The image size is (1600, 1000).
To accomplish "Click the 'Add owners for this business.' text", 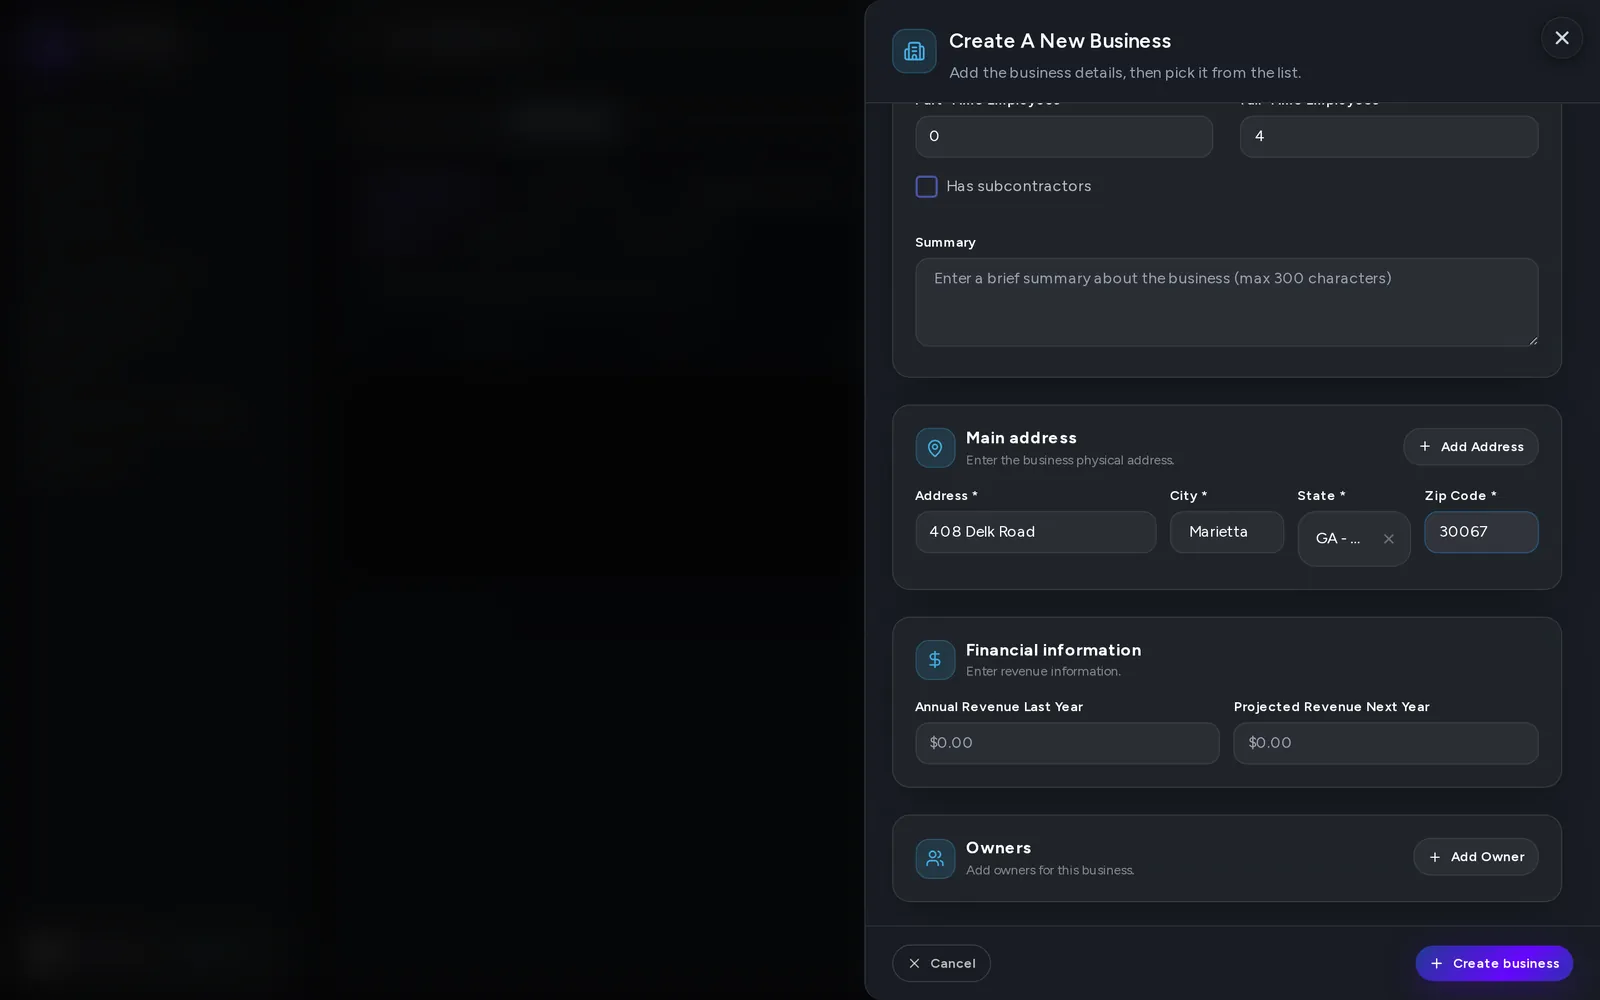I will pos(1050,871).
